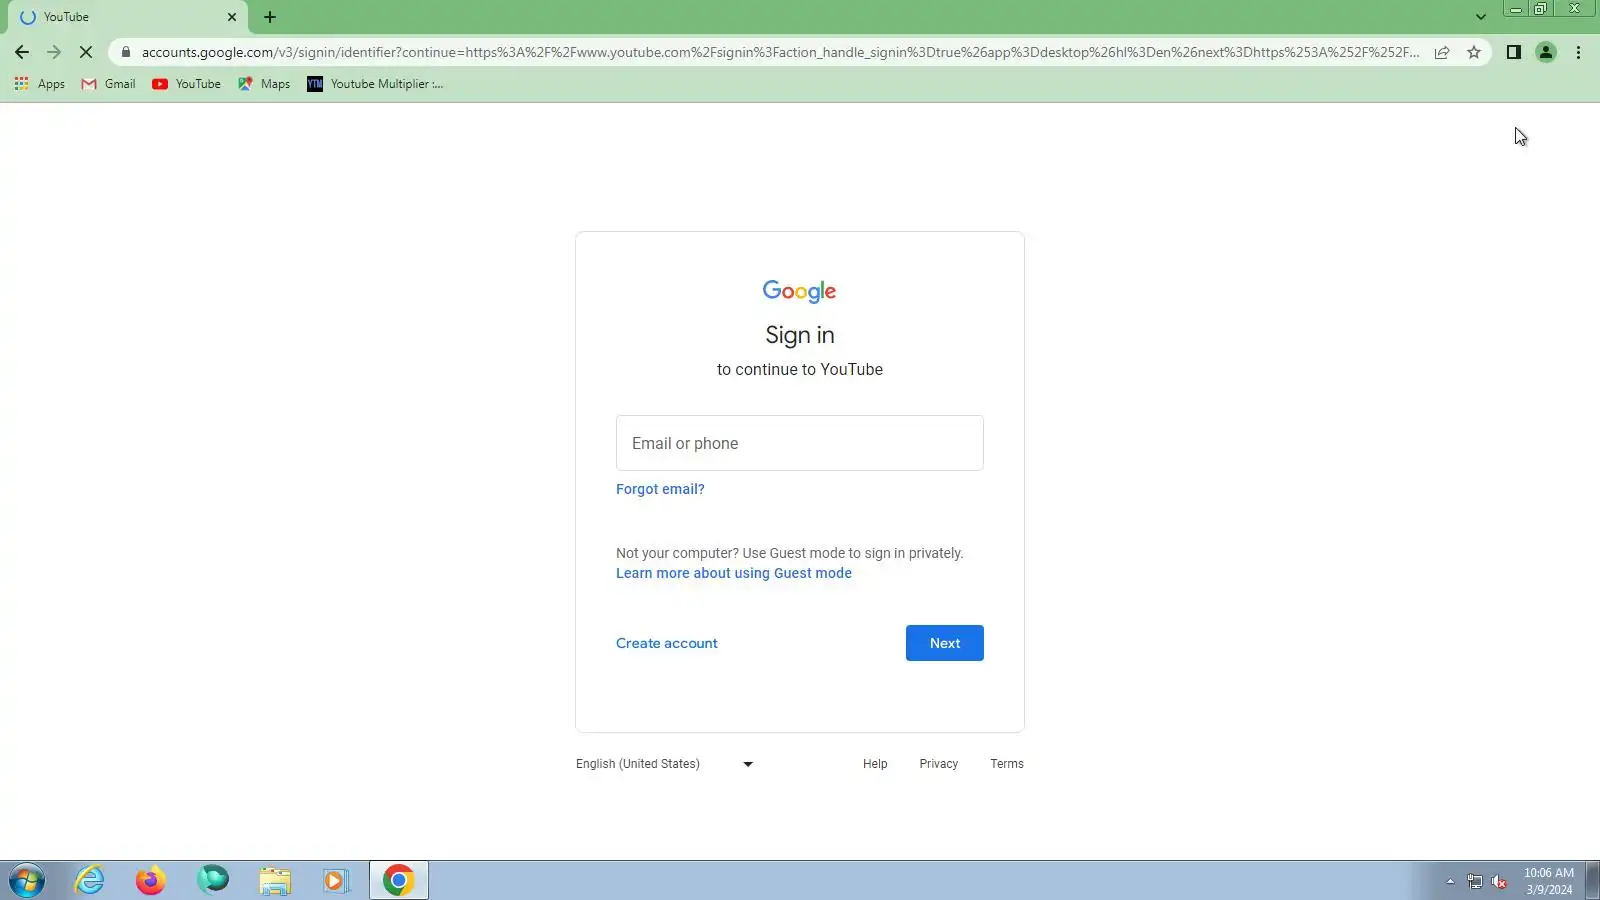Open the Maps bookmark

(264, 84)
